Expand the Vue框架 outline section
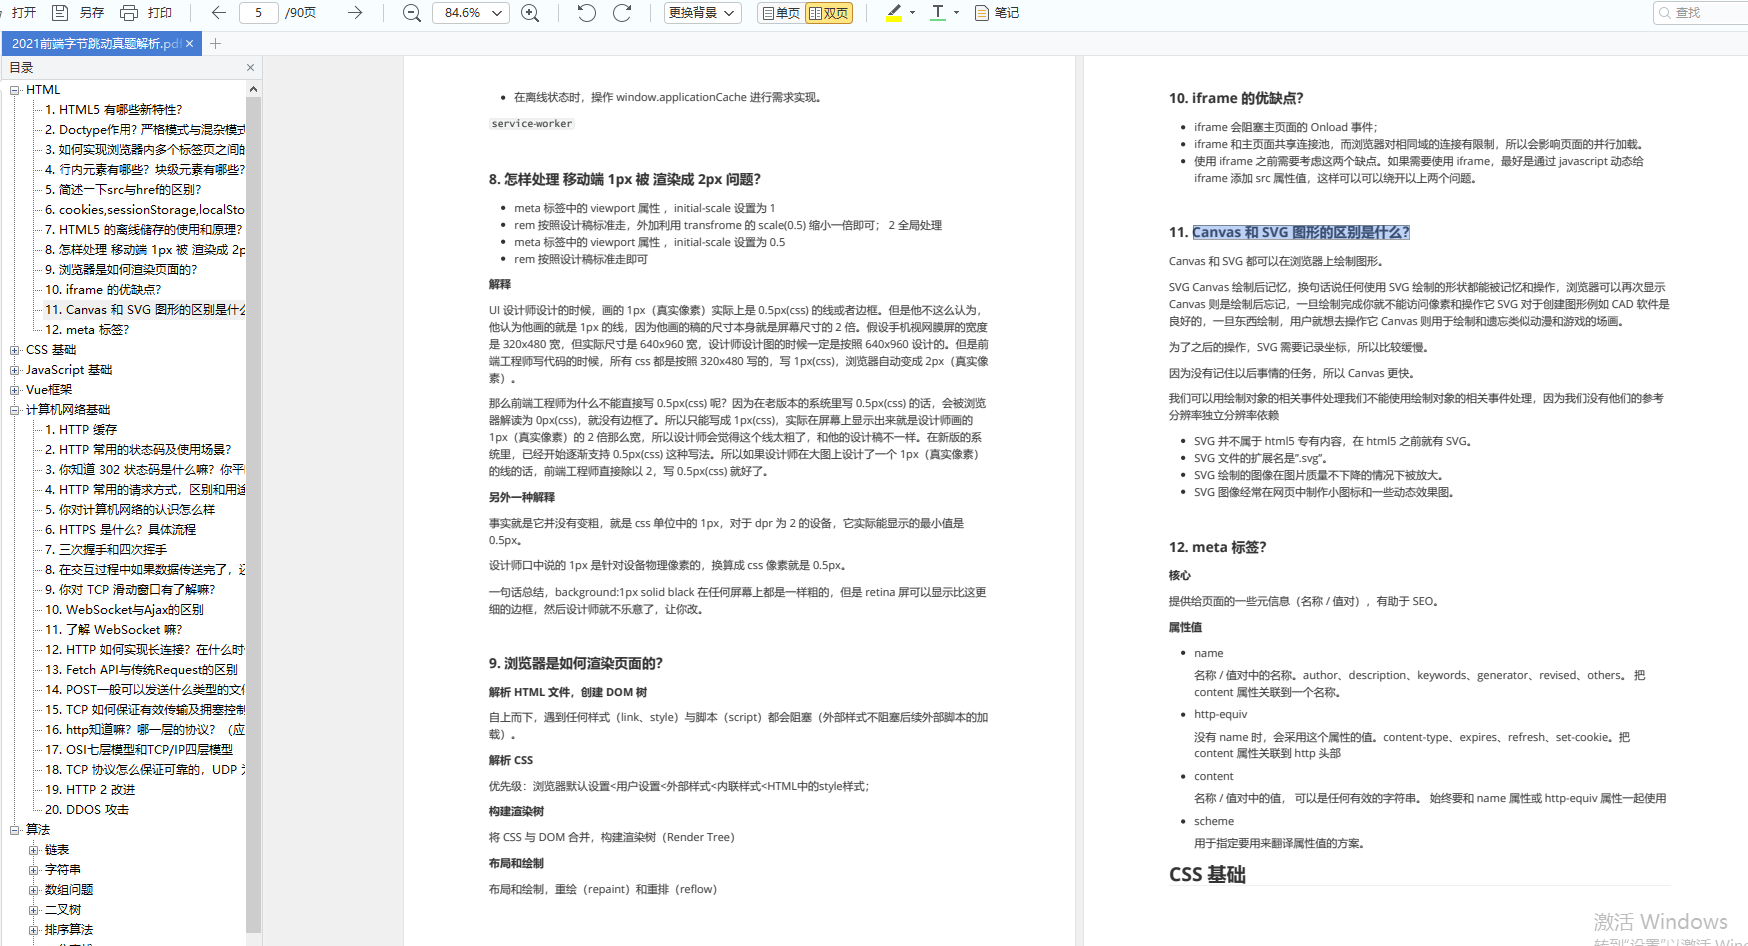1748x946 pixels. (x=15, y=390)
